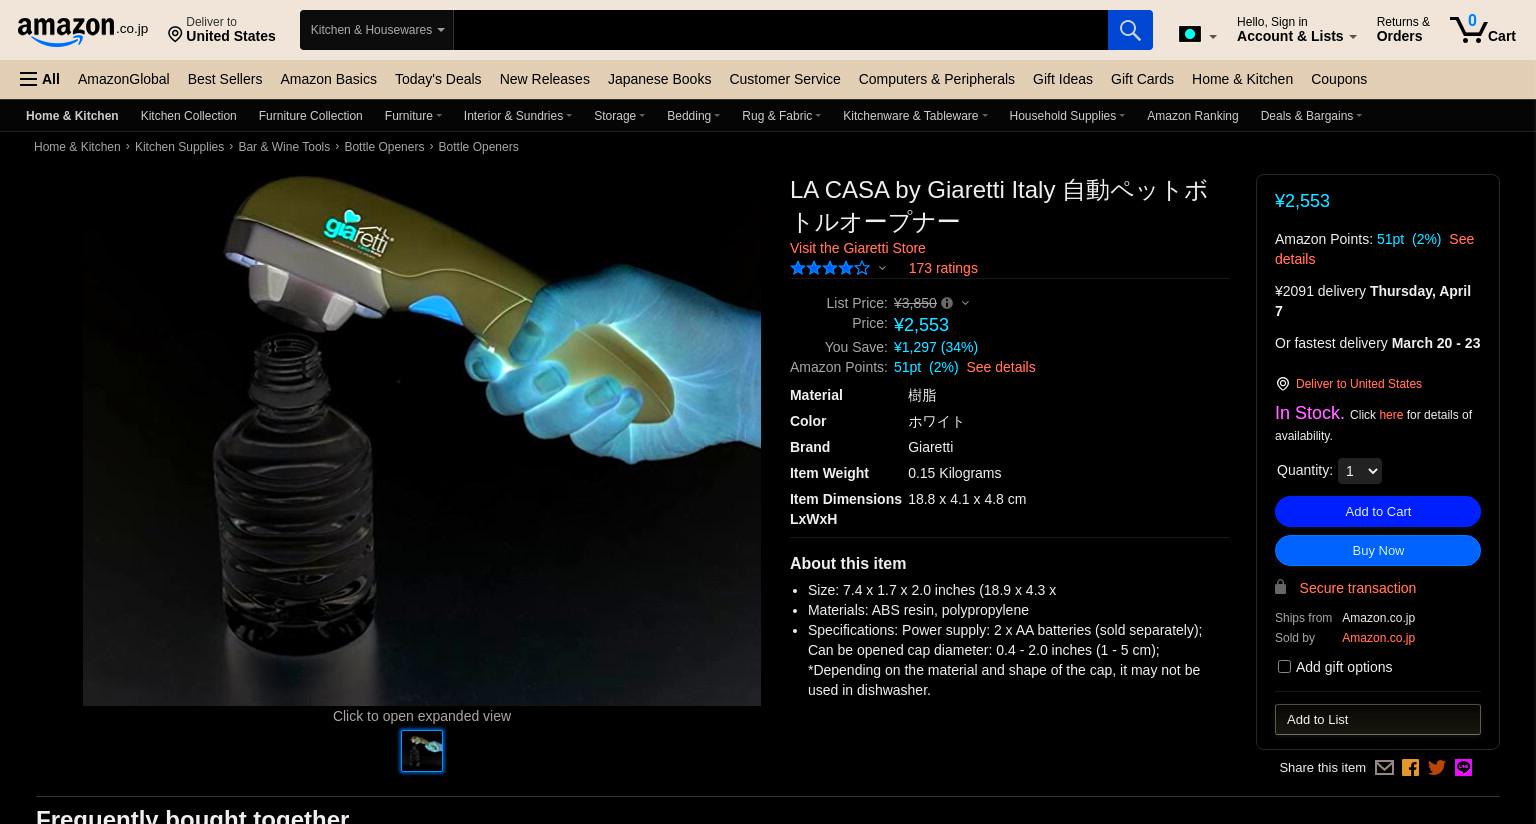Open Amazon Ranking

[1192, 116]
